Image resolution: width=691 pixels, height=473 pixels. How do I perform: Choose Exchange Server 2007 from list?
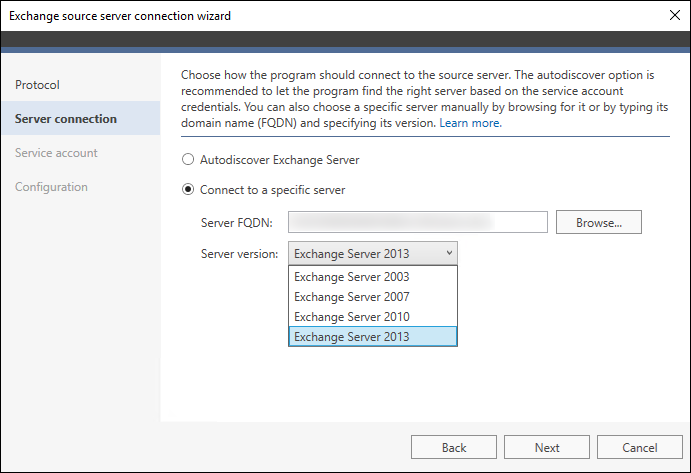pos(373,297)
